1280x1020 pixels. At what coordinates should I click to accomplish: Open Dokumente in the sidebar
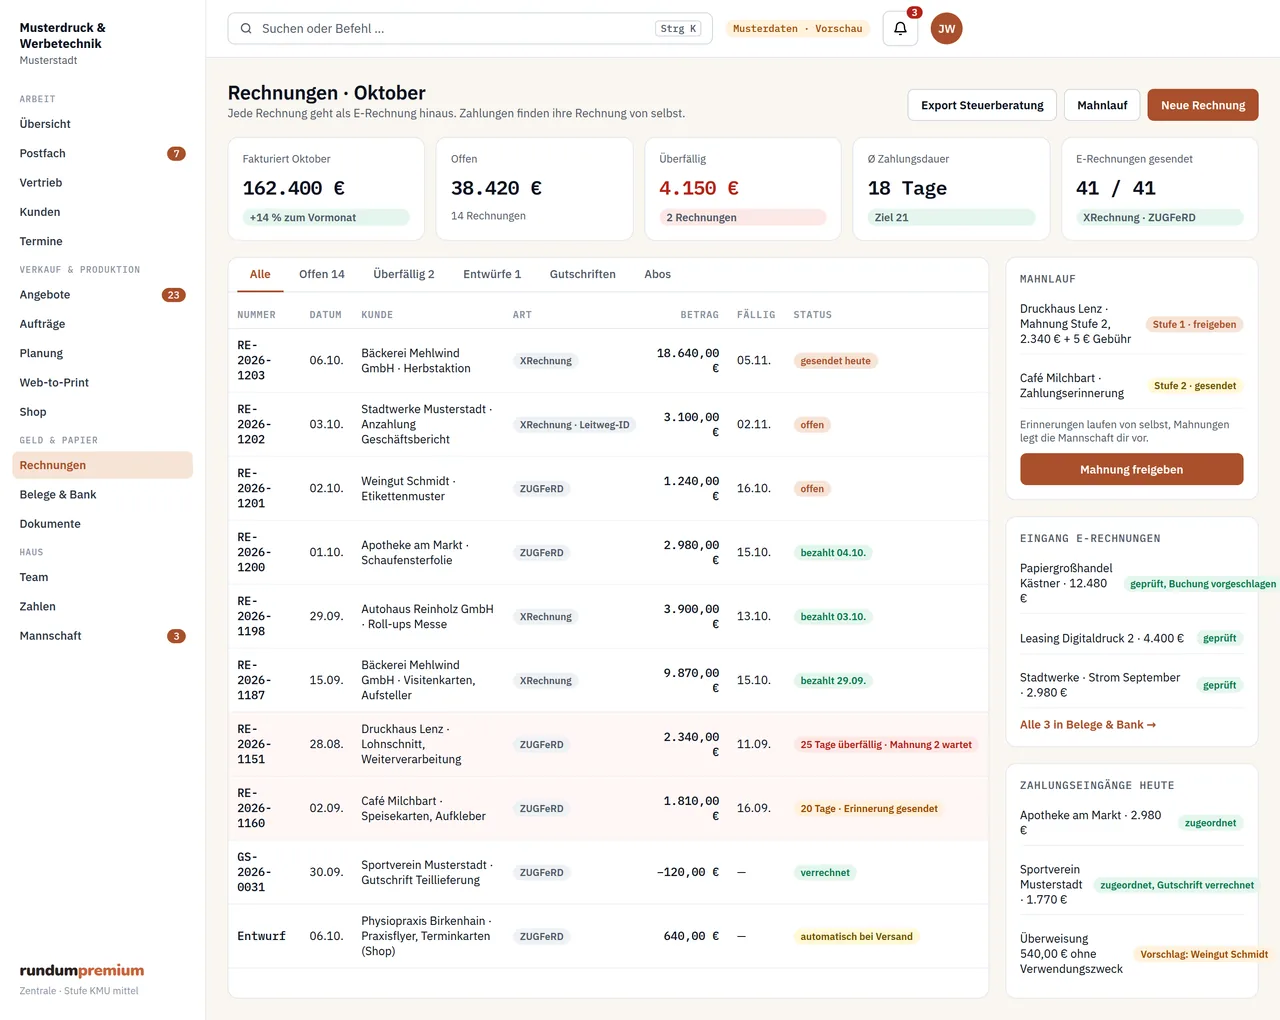(x=102, y=524)
